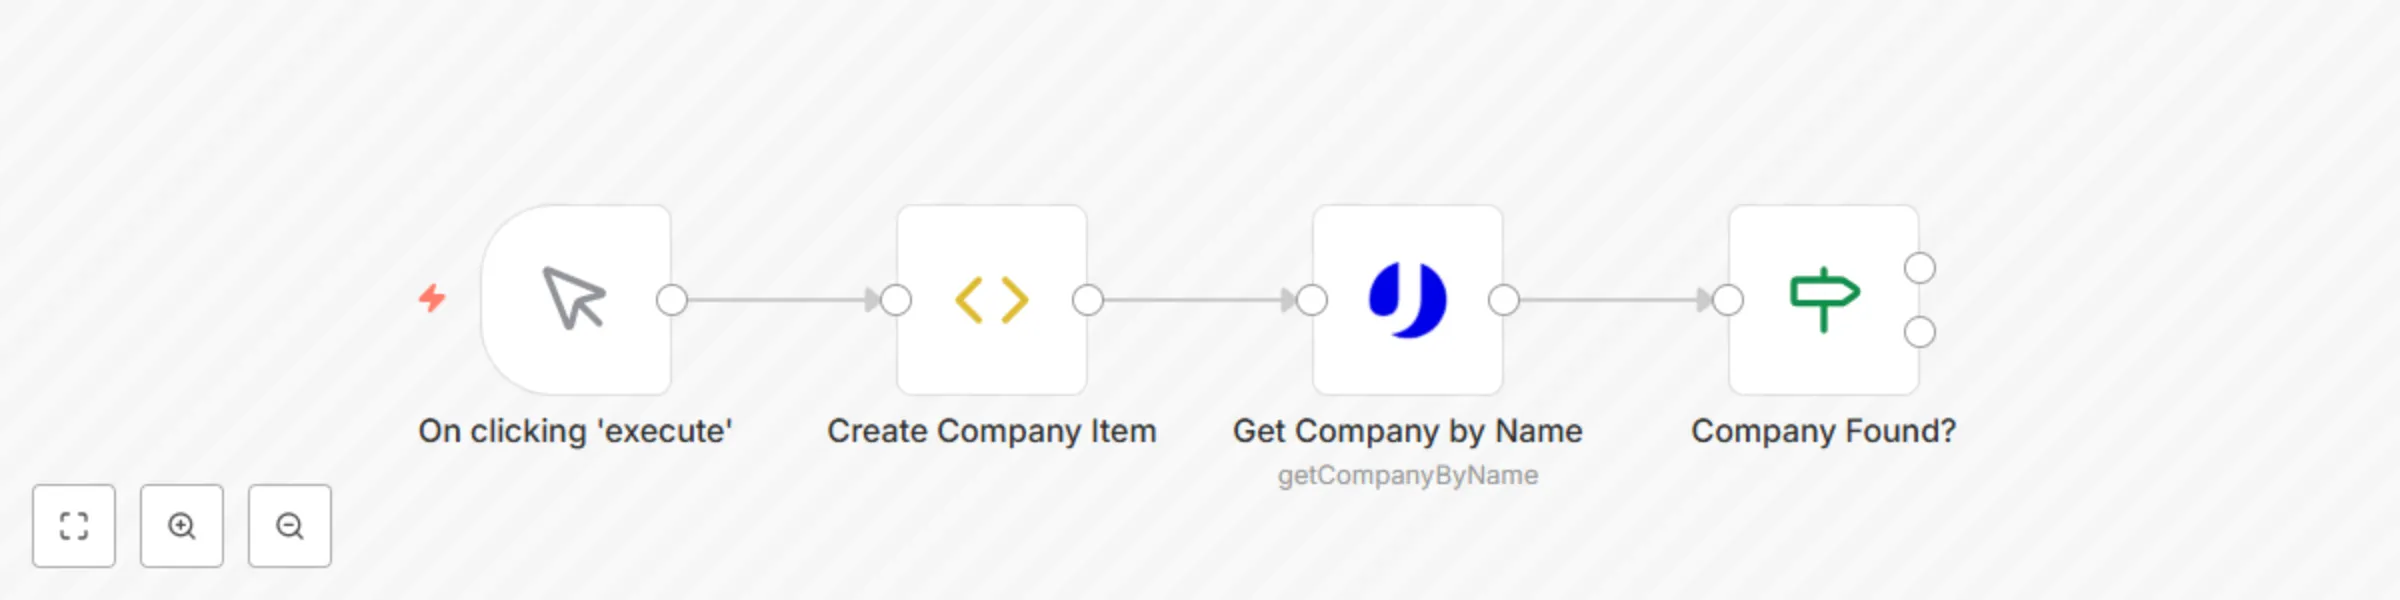Select the 'On clicking execute' trigger node
The height and width of the screenshot is (600, 2400).
577,298
